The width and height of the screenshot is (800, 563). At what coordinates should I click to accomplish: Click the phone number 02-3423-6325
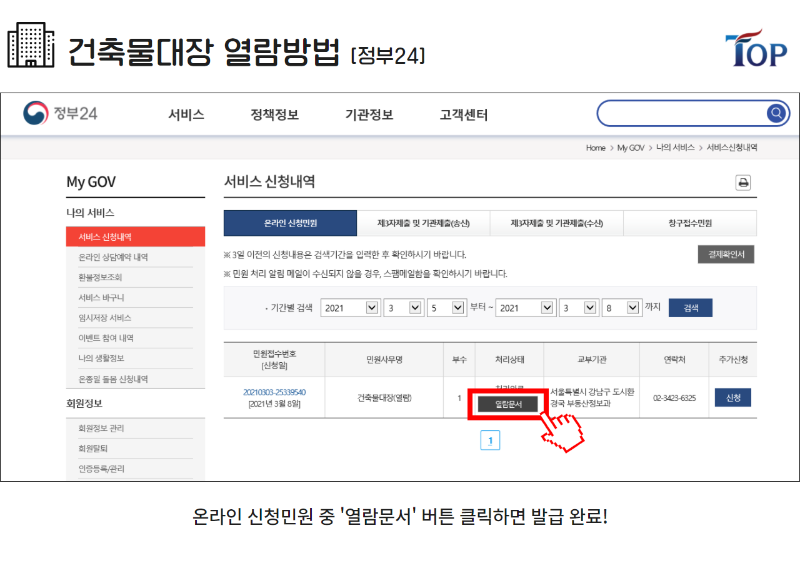tap(674, 398)
